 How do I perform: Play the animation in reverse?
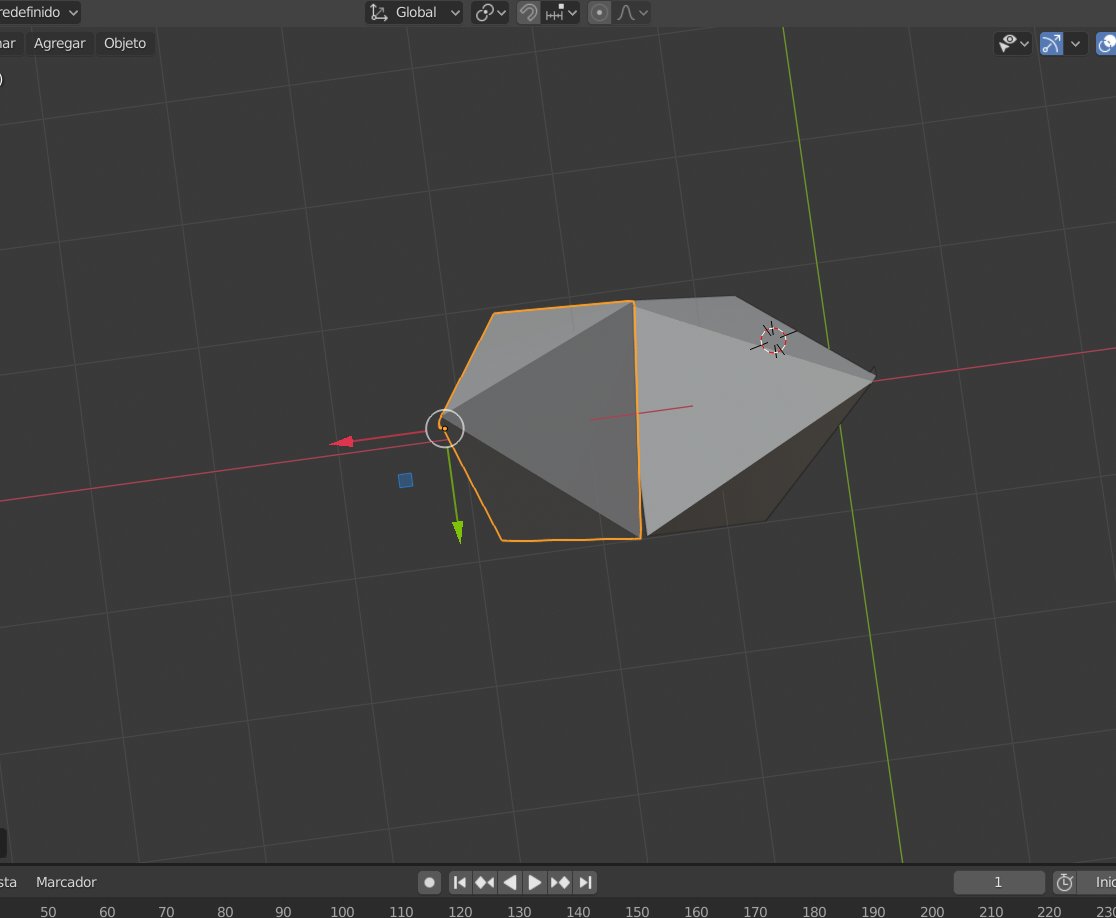tap(510, 882)
